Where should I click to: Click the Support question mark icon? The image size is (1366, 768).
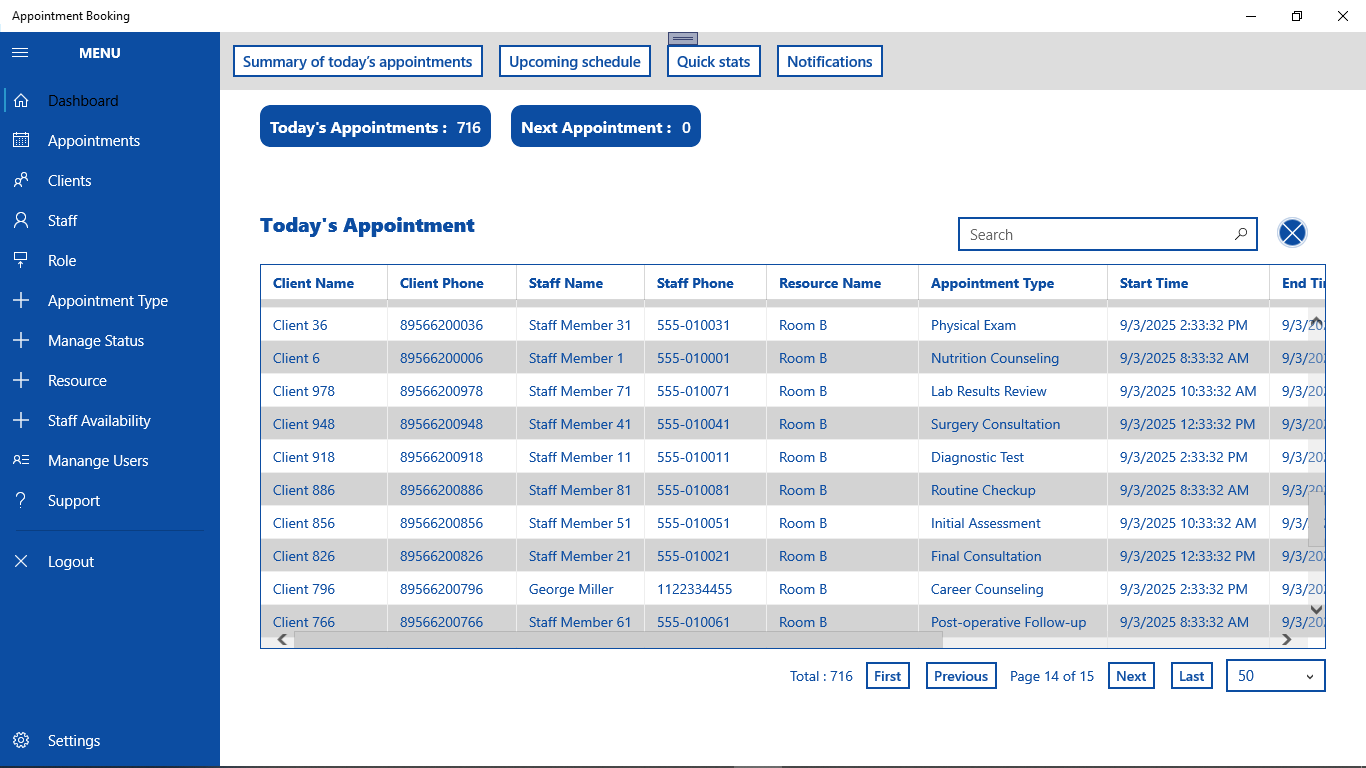tap(21, 501)
